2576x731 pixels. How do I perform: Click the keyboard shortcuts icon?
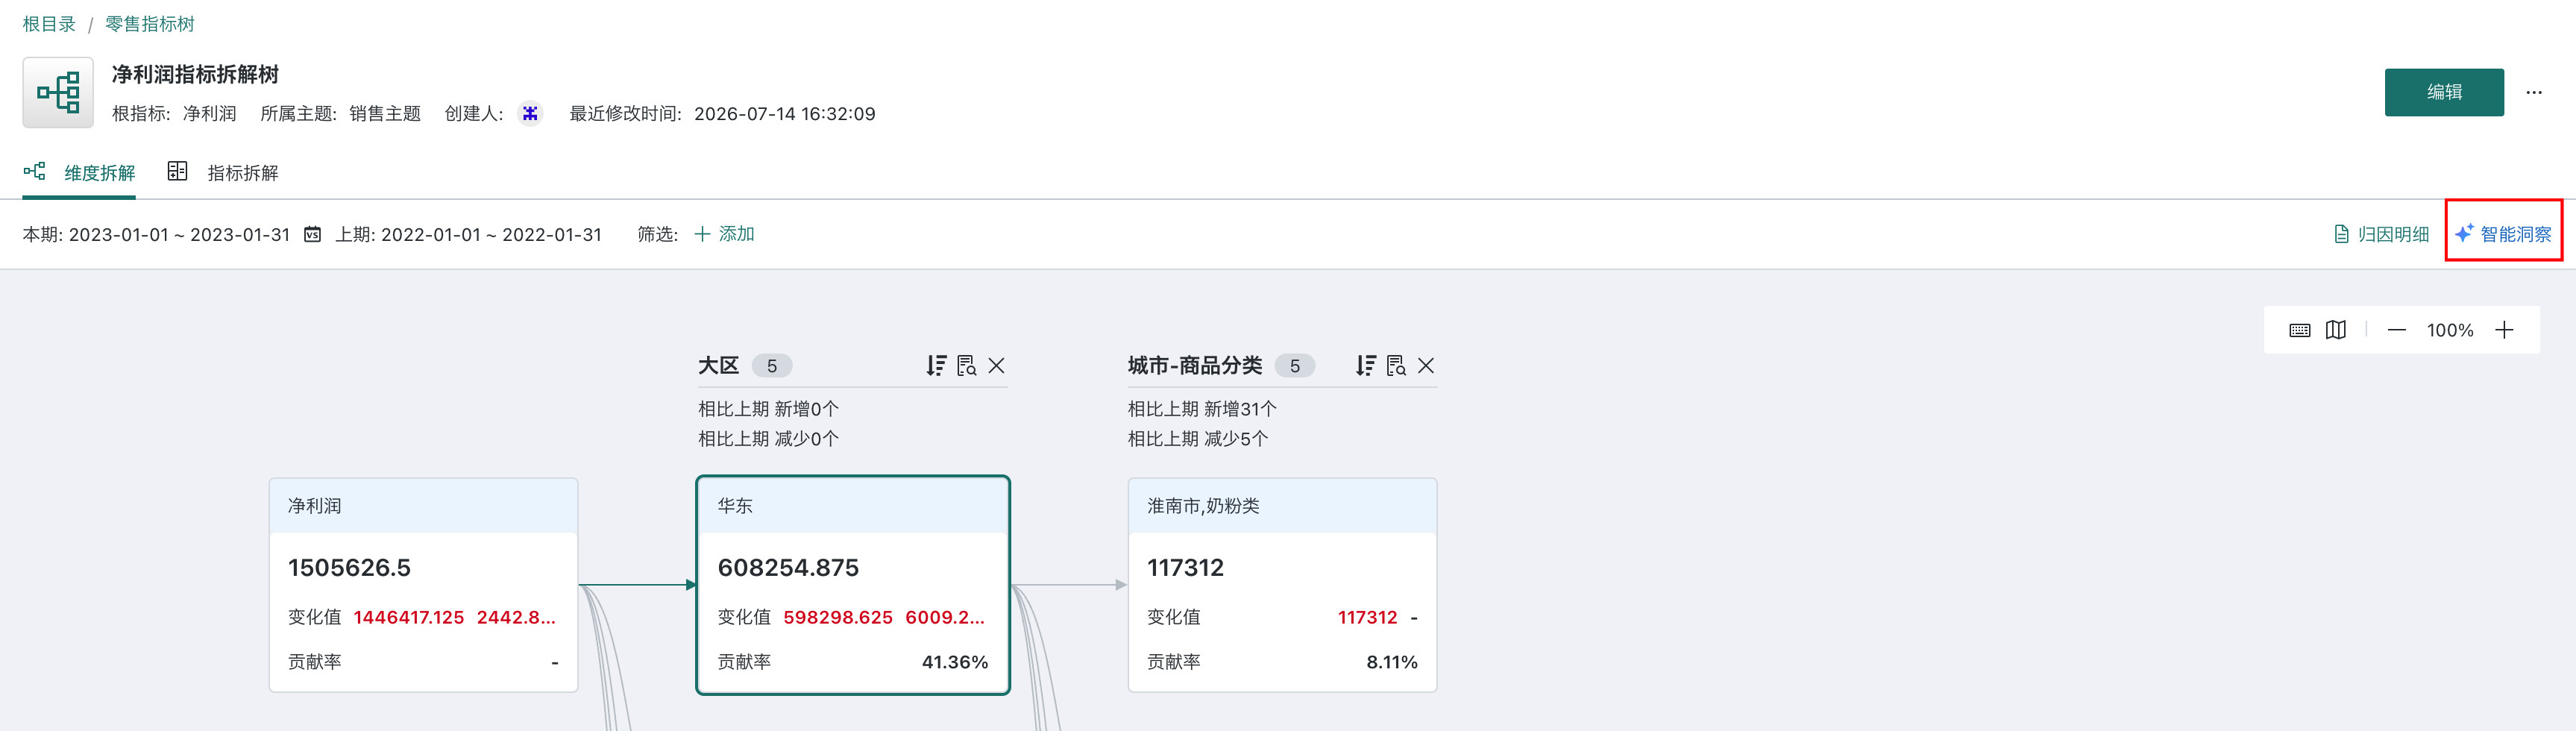(2300, 330)
